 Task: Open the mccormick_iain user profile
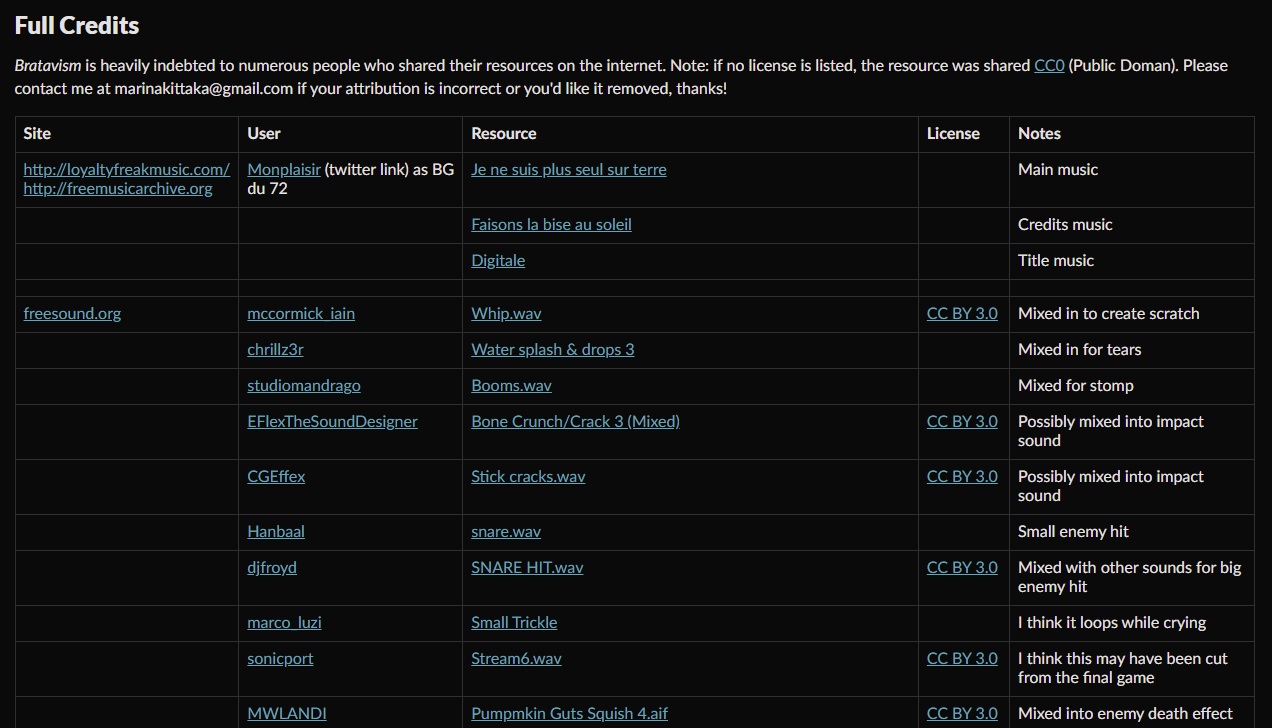tap(301, 314)
